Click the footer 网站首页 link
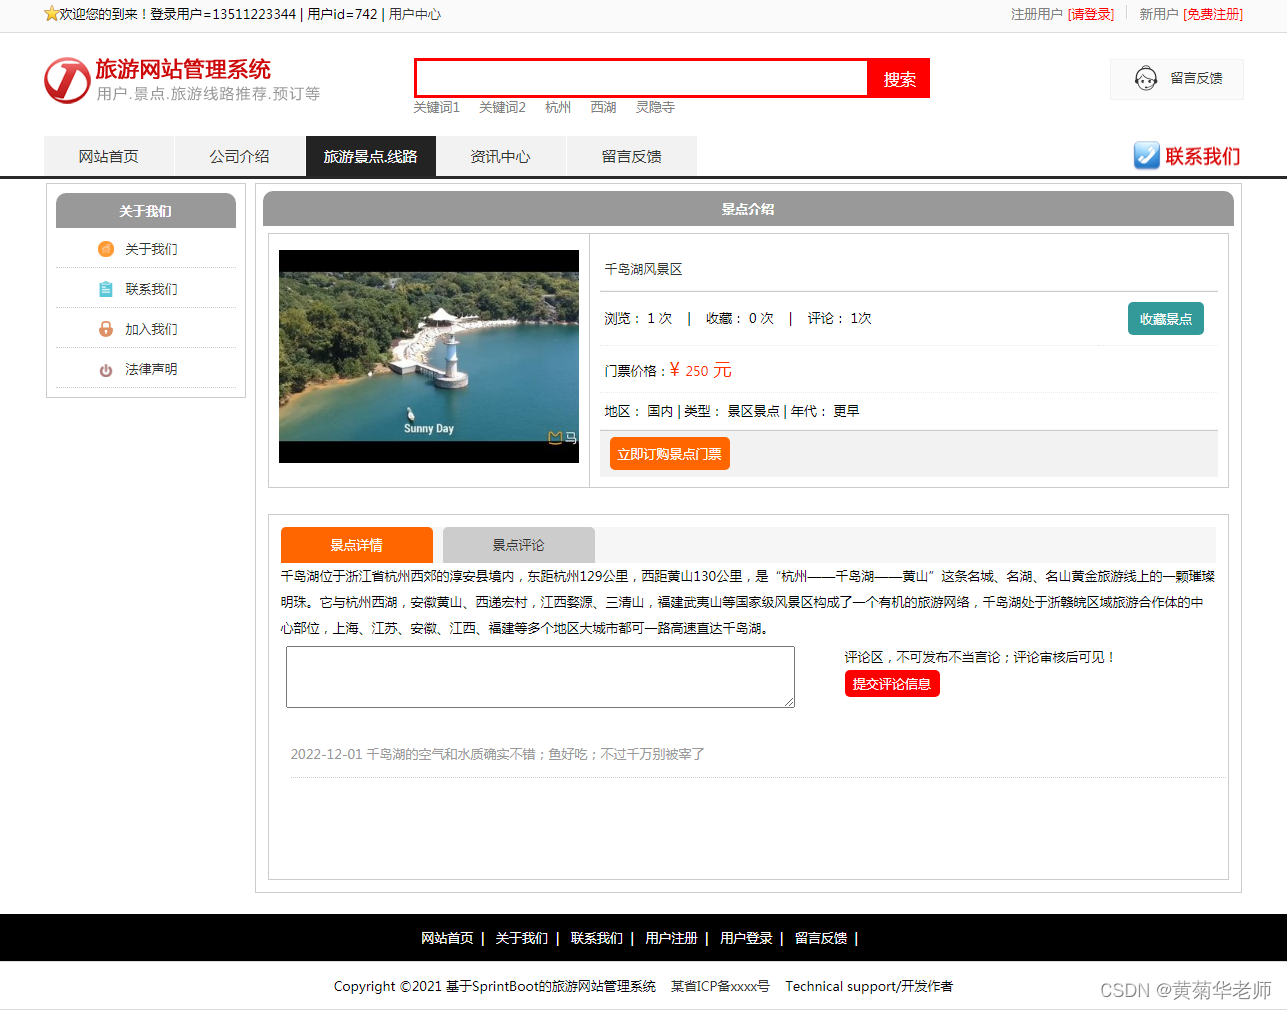Screen dimensions: 1287x1010 coord(447,938)
